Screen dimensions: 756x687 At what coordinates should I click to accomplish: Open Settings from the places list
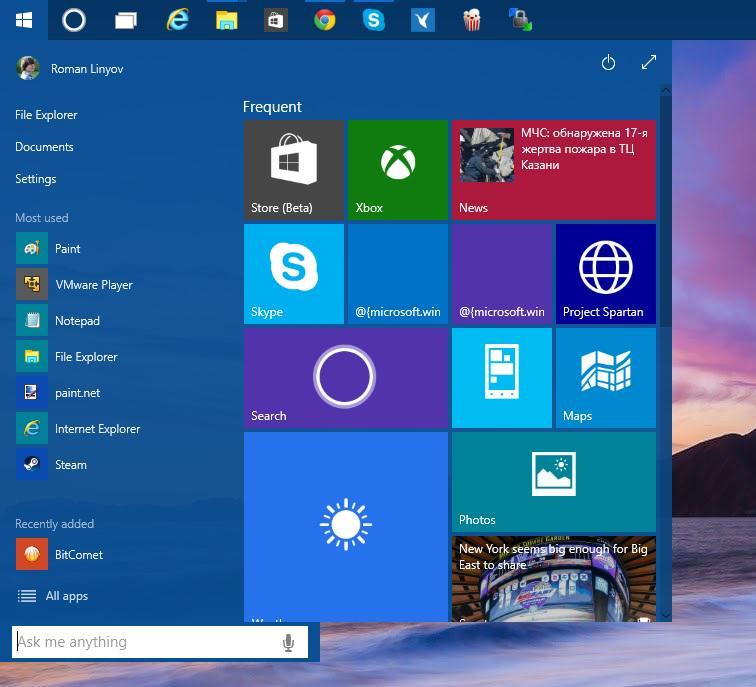36,179
